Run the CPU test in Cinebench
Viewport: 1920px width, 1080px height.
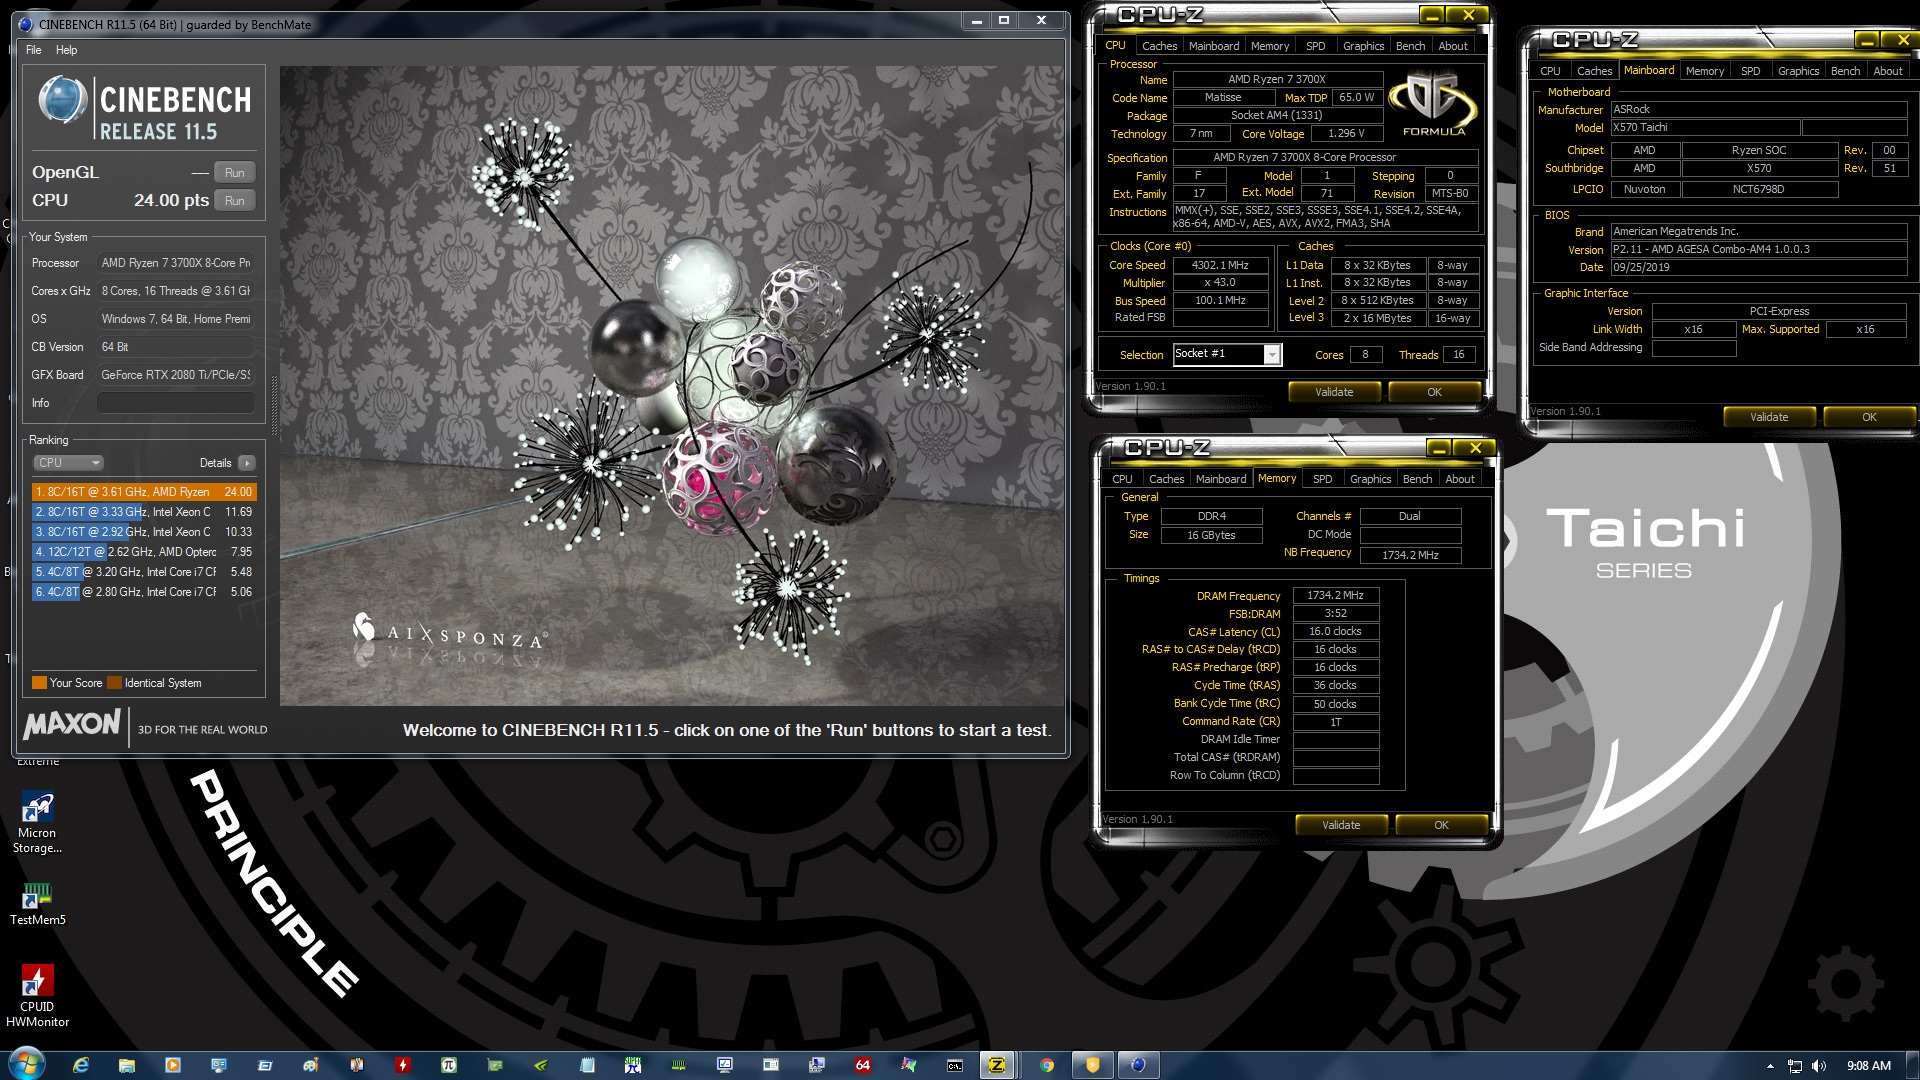[234, 201]
